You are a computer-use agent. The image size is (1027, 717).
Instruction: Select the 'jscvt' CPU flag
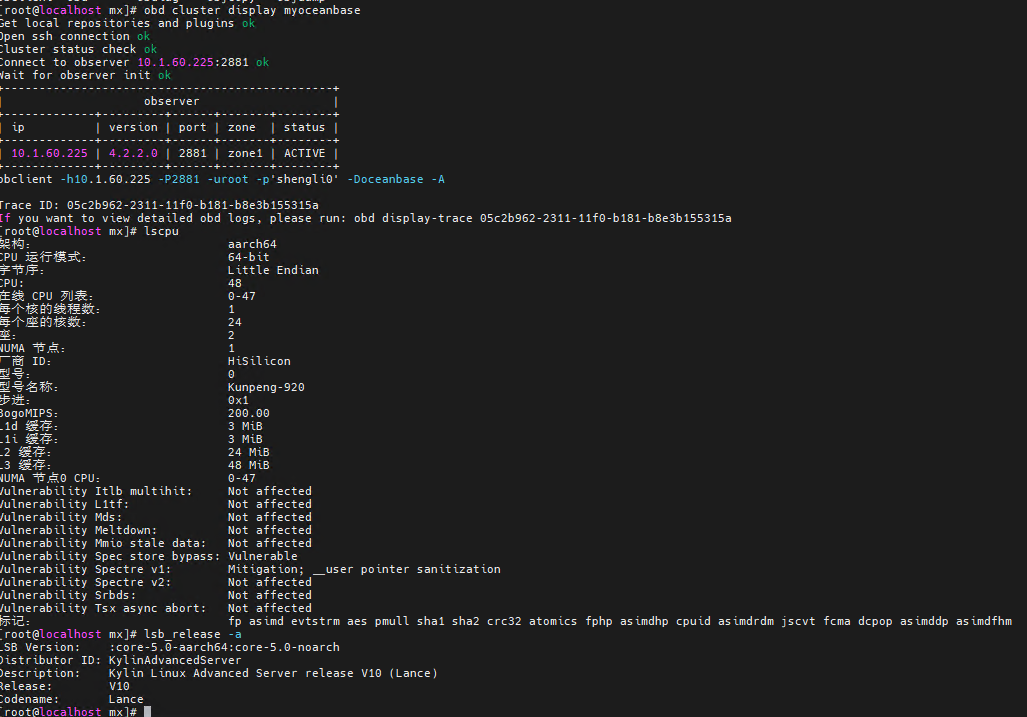(x=798, y=621)
